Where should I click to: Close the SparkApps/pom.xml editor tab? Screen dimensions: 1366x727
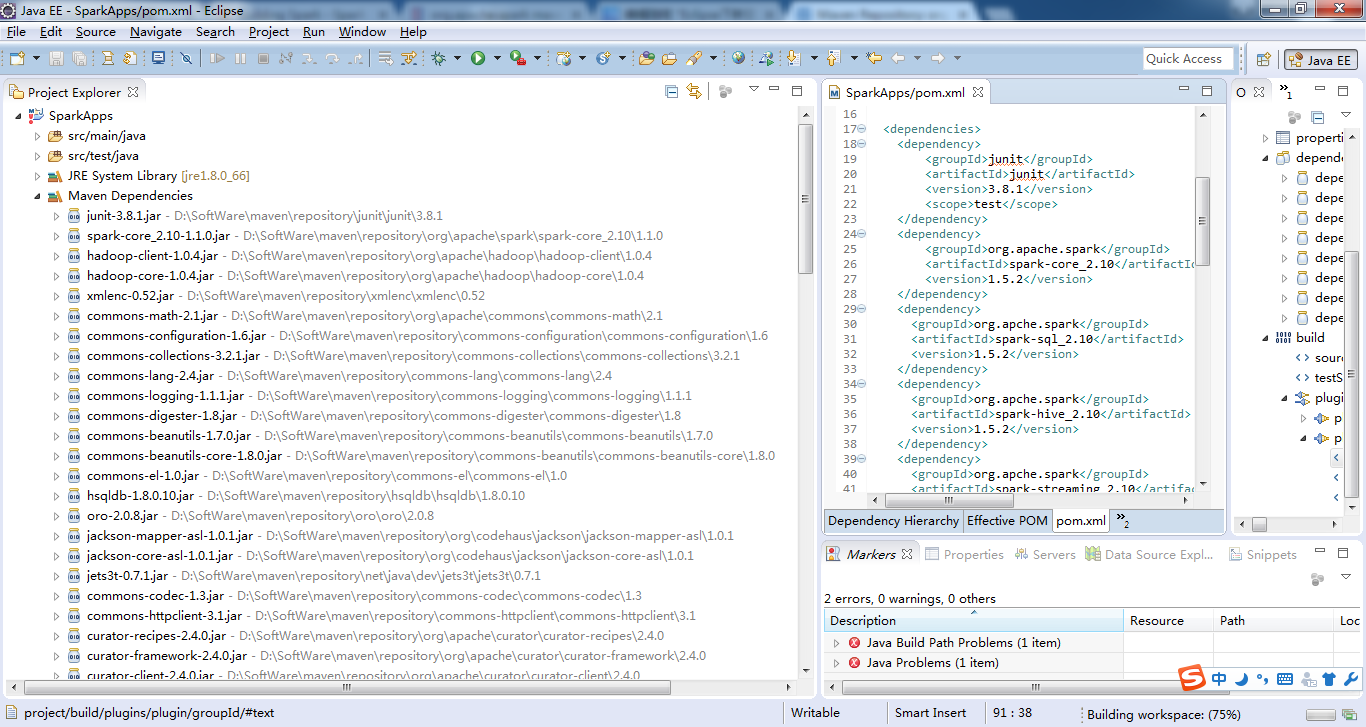click(978, 92)
